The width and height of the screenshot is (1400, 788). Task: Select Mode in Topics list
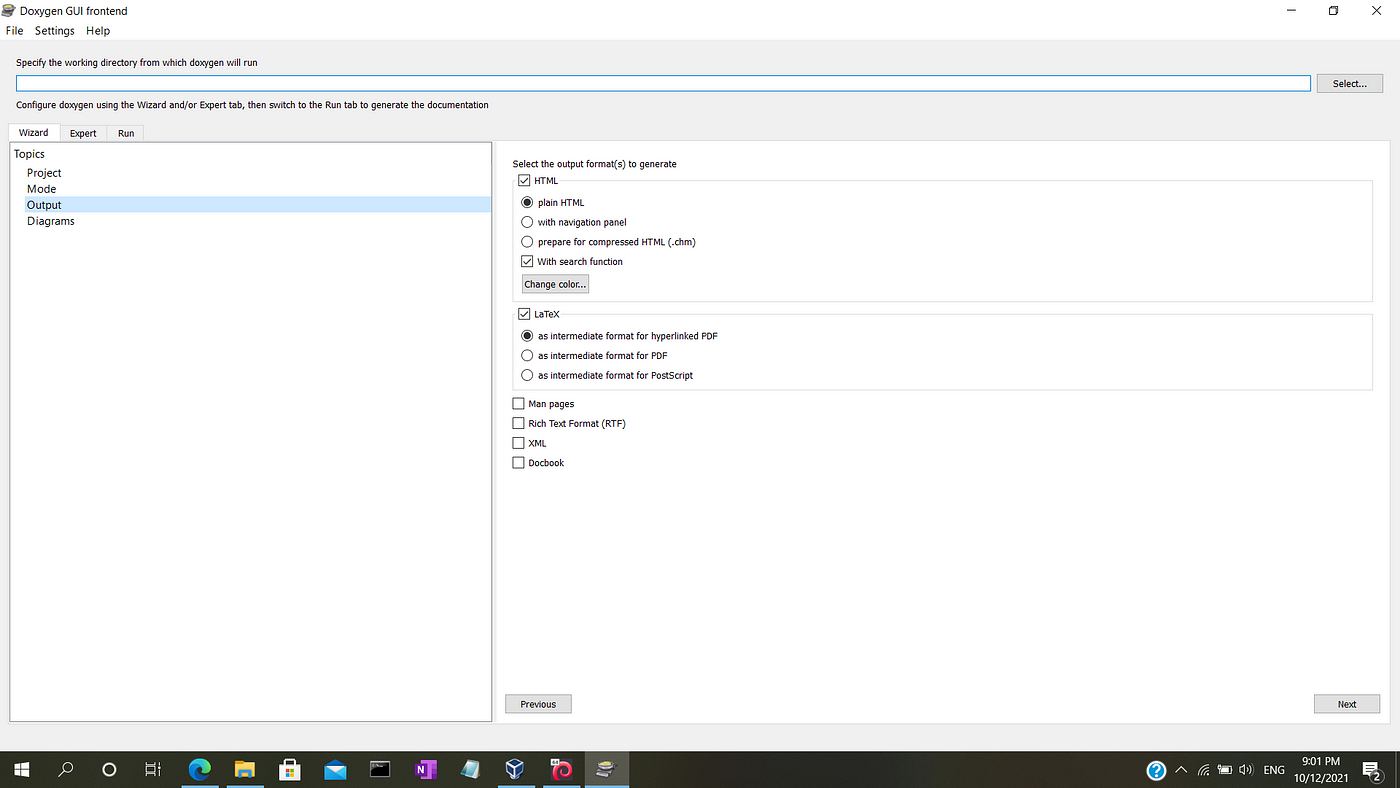pyautogui.click(x=41, y=189)
